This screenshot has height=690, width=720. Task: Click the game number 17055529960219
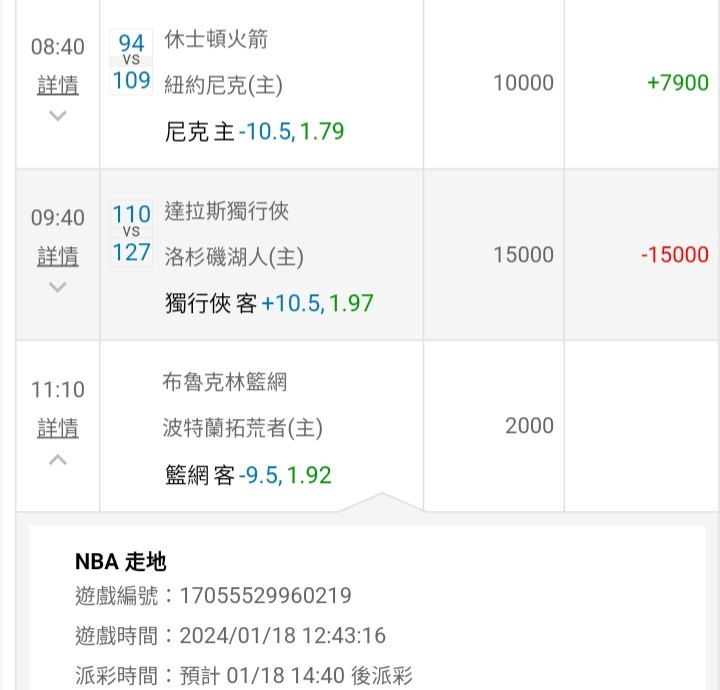(x=265, y=596)
